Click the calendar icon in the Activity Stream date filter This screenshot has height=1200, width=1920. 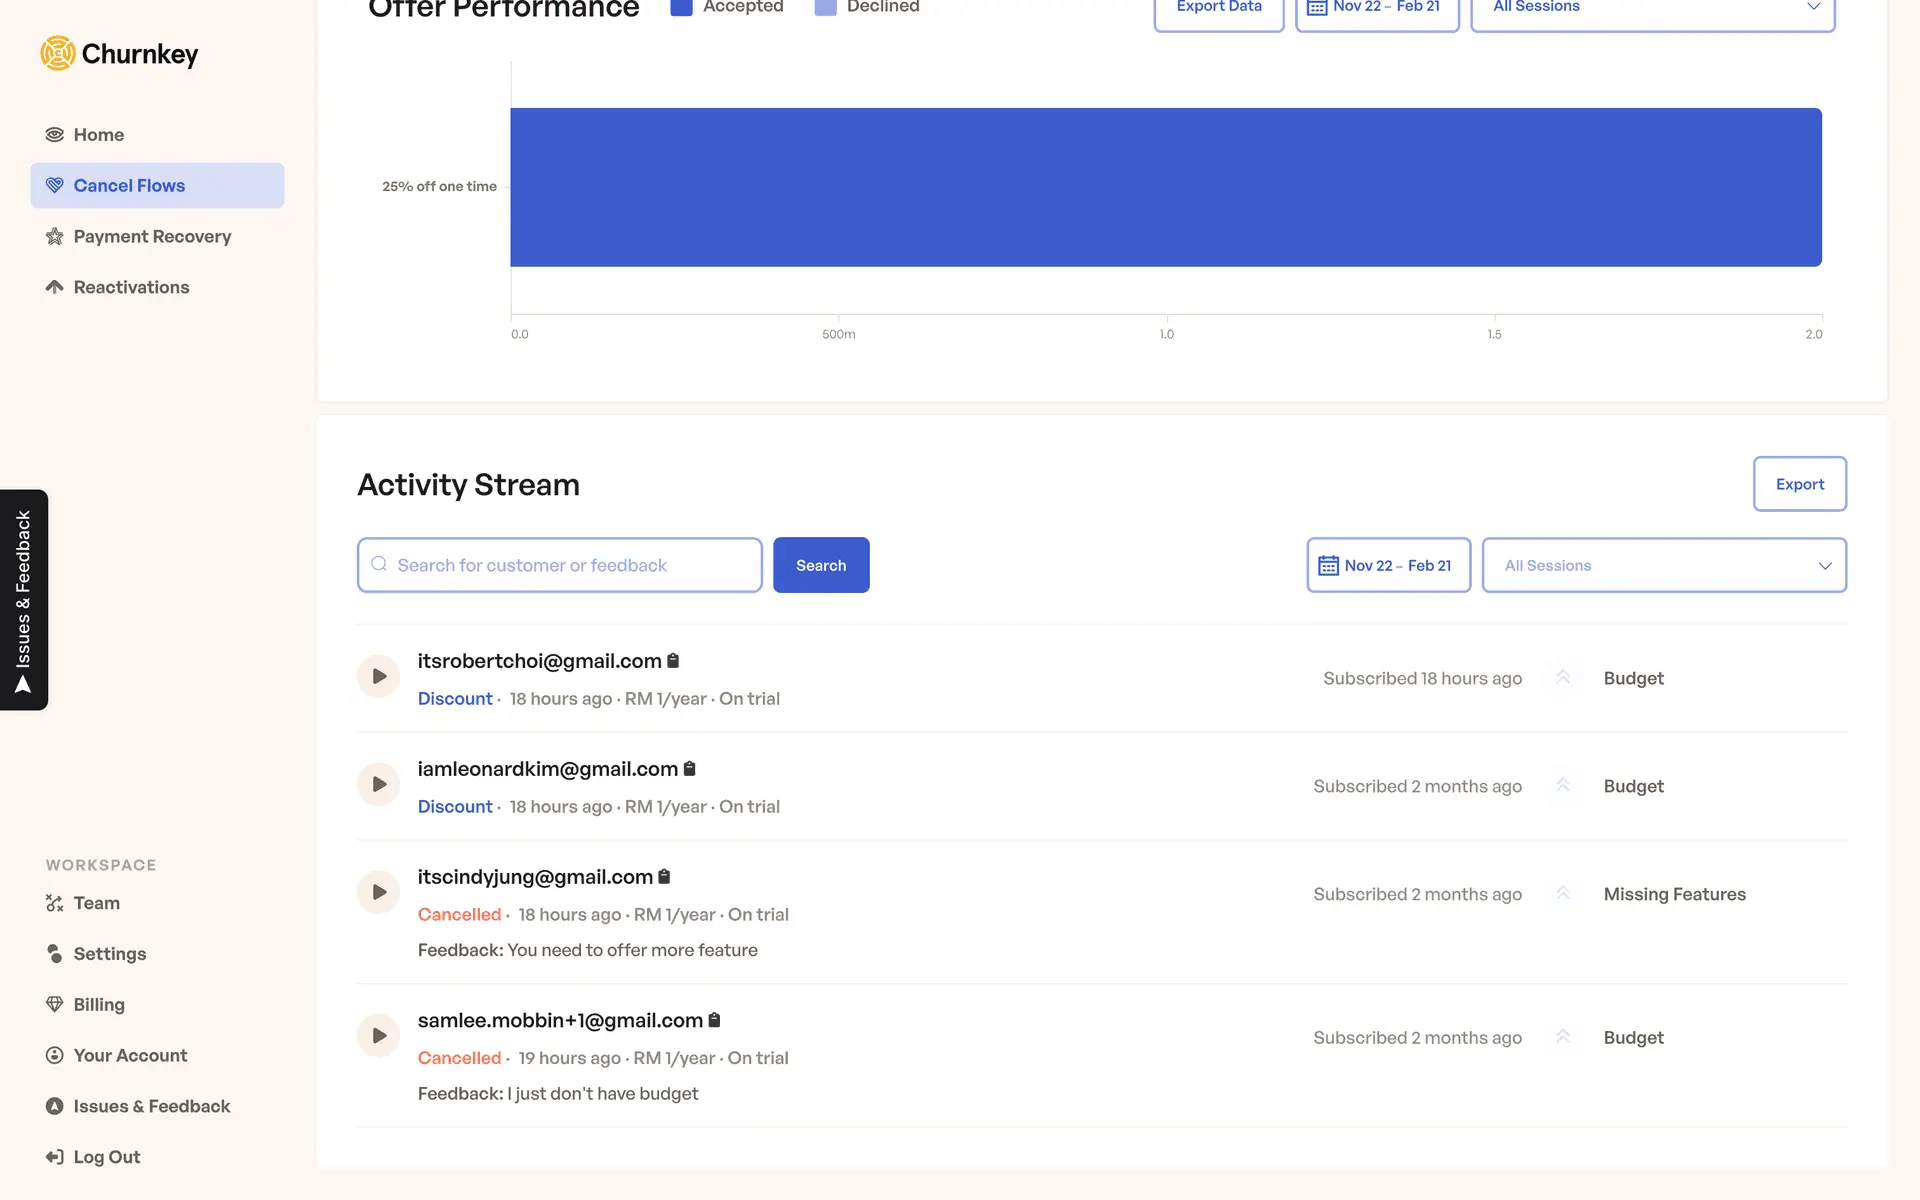tap(1328, 566)
